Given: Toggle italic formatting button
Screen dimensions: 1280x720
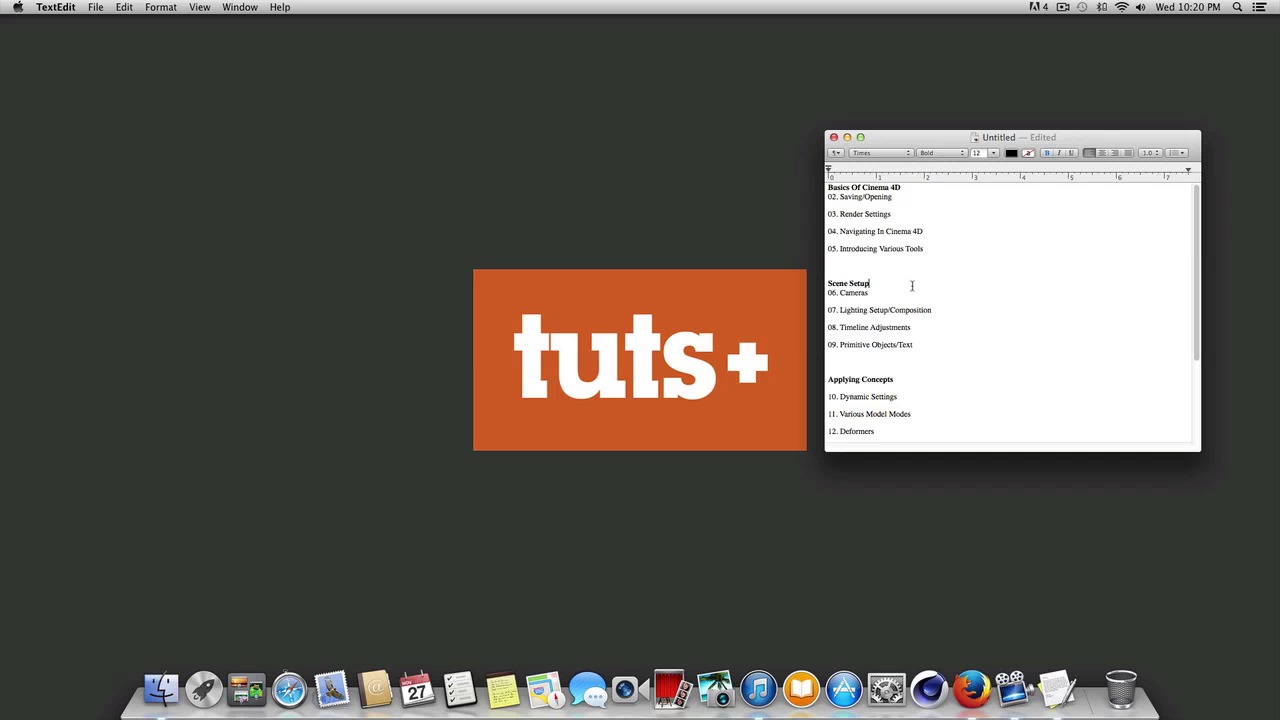Looking at the screenshot, I should click(x=1059, y=153).
